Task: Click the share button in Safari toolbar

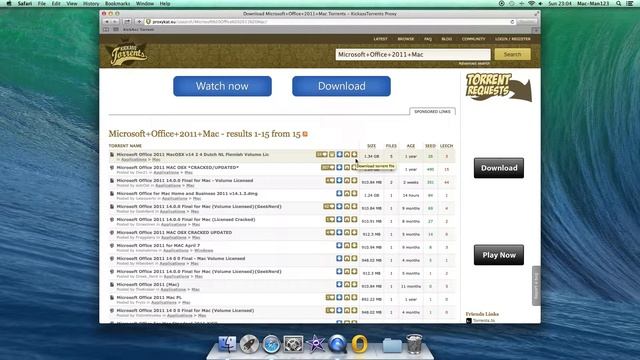Action: (127, 22)
